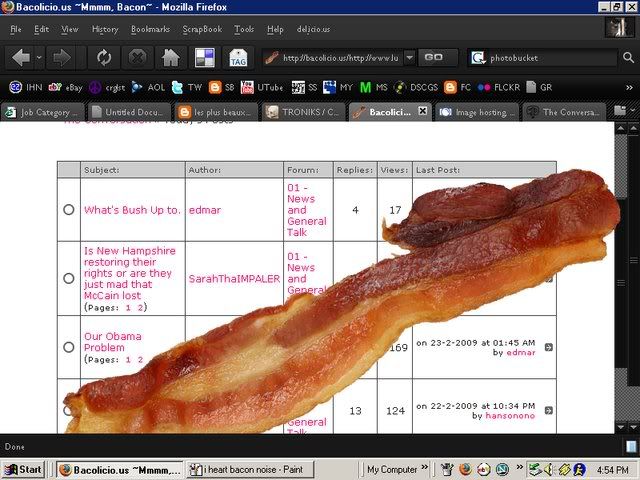The height and width of the screenshot is (480, 640).
Task: Open the ScrapBook menu
Action: (x=202, y=29)
